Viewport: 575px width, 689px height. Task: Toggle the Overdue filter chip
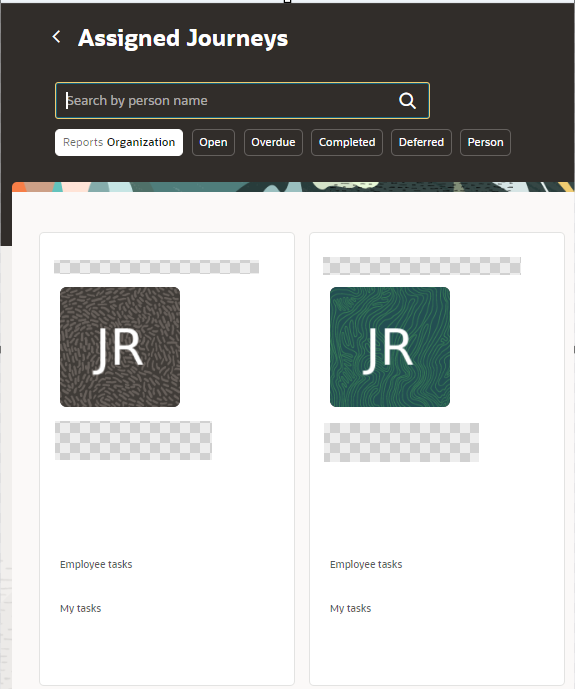click(273, 142)
